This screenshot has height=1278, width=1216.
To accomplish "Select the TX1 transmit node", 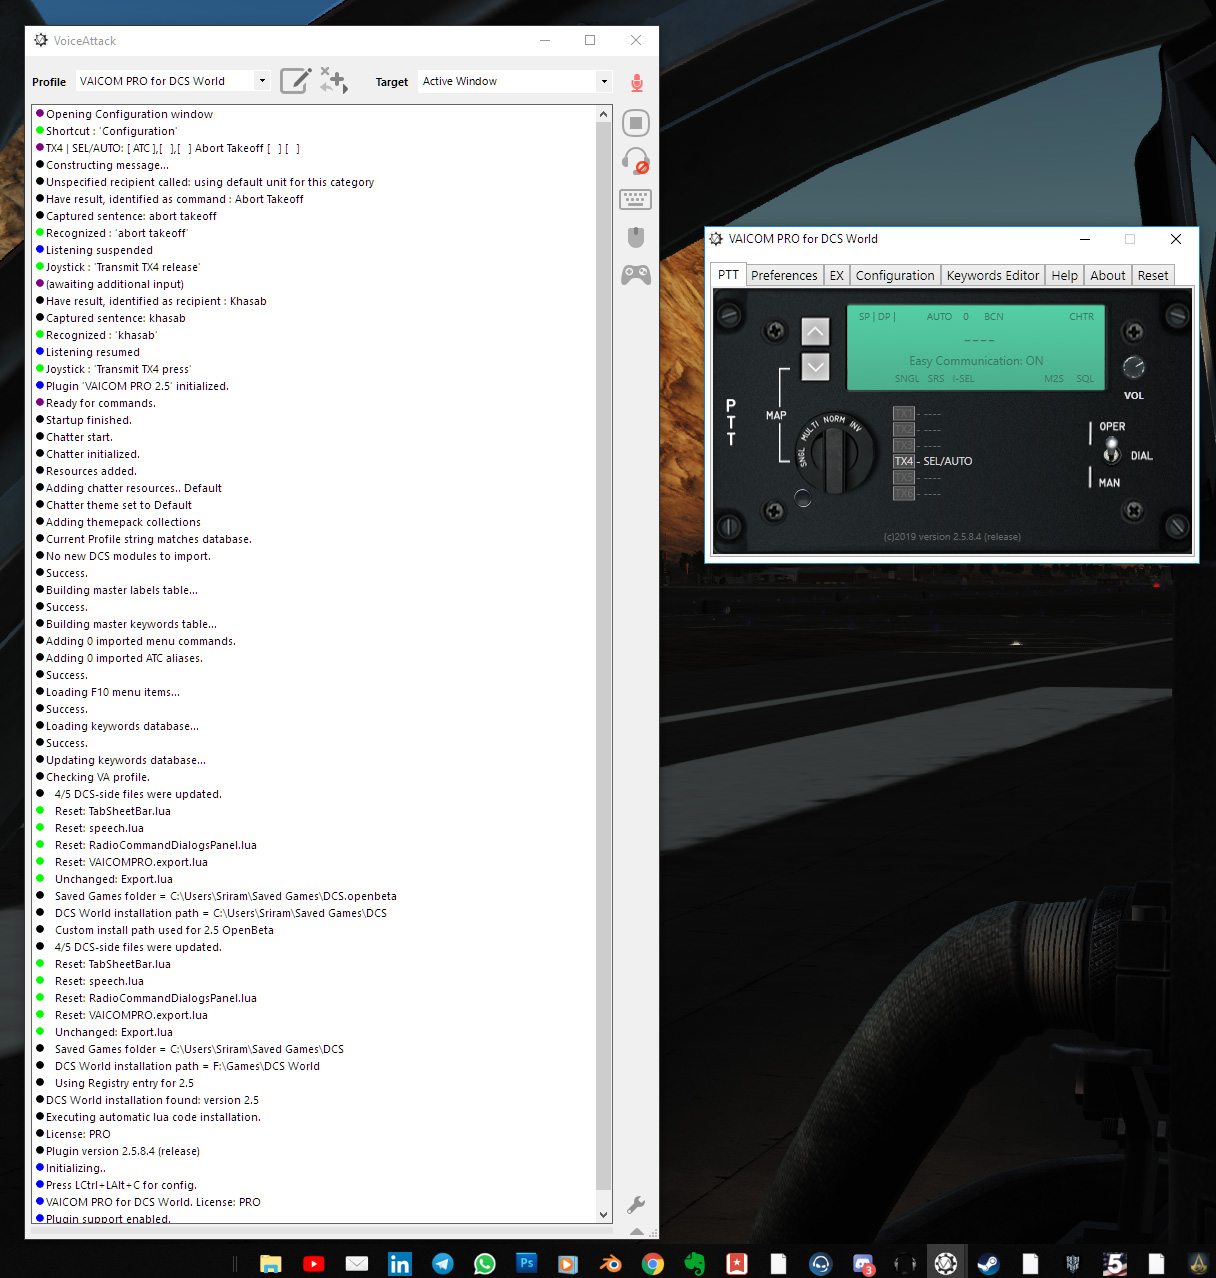I will click(x=904, y=413).
